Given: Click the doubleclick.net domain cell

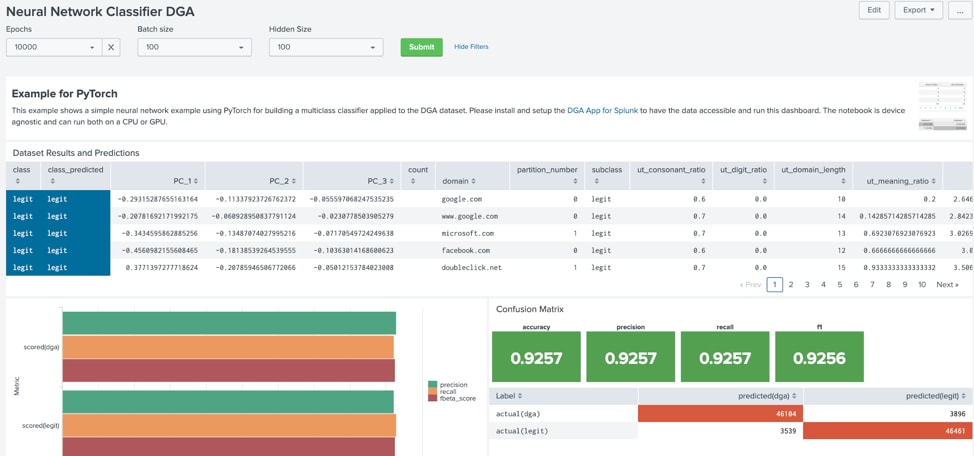Looking at the screenshot, I should click(471, 268).
